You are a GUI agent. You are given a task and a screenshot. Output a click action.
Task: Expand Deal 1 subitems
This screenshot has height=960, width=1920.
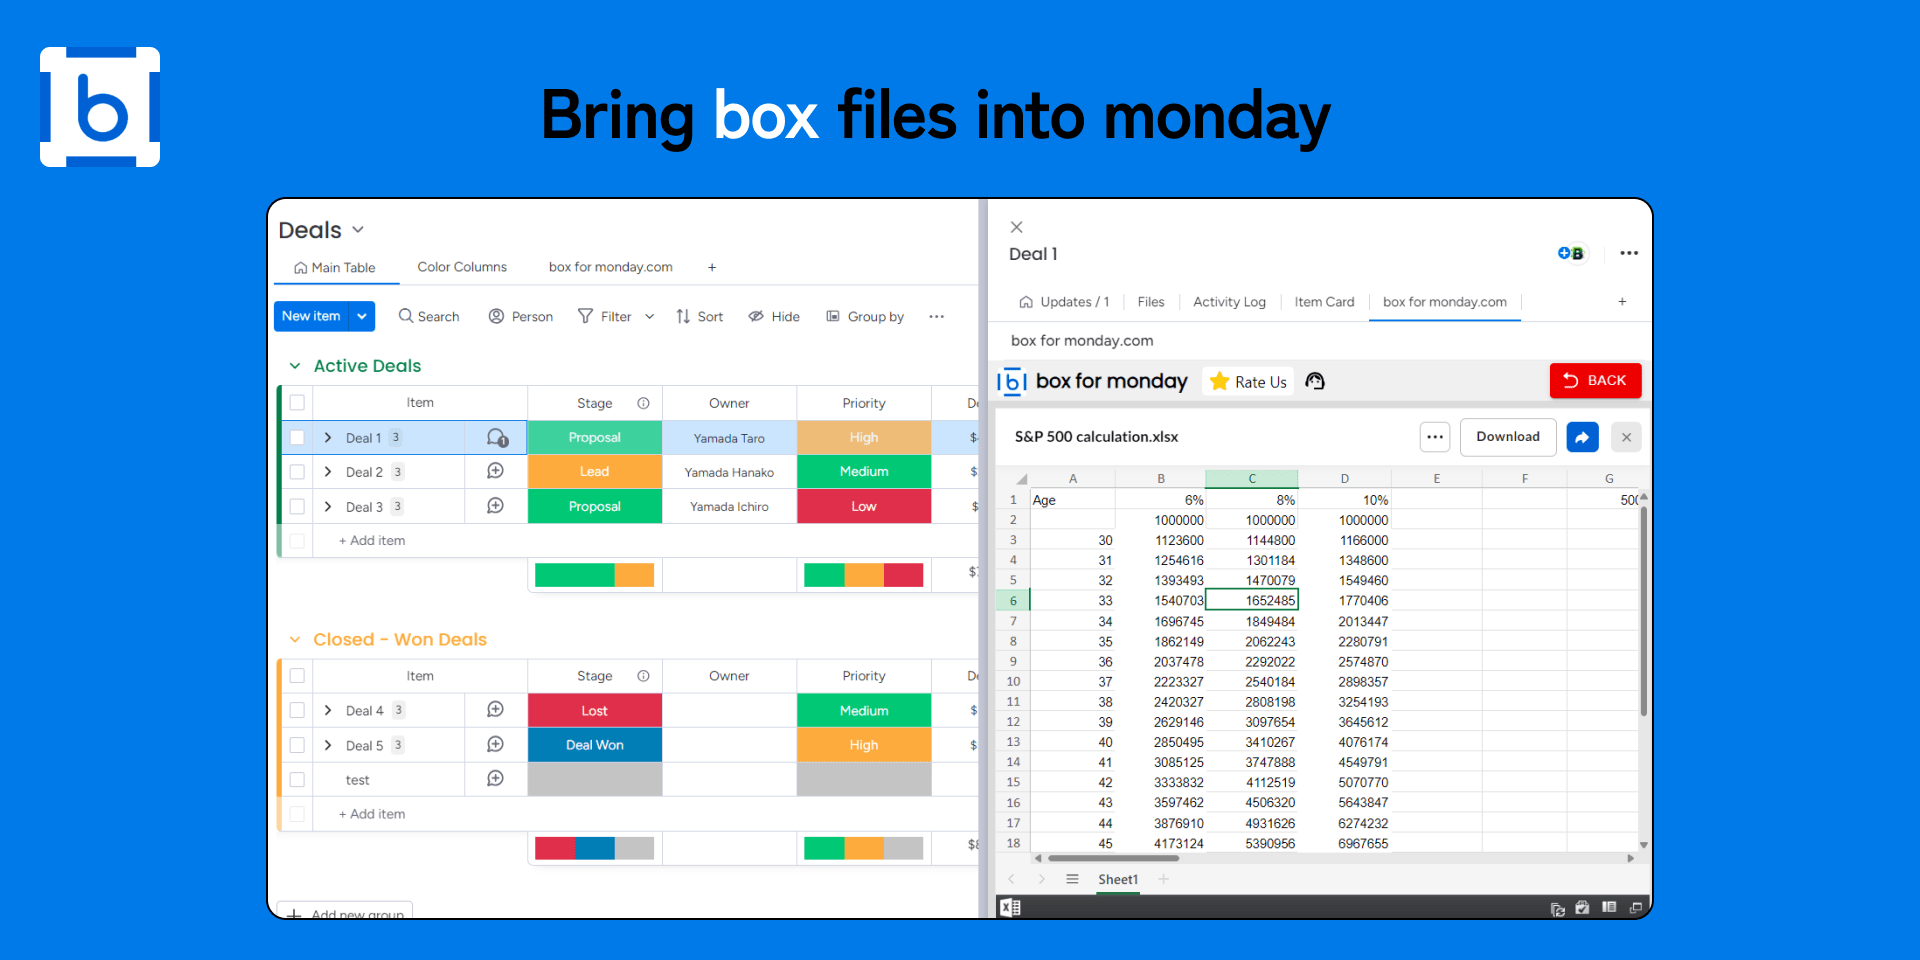click(328, 438)
